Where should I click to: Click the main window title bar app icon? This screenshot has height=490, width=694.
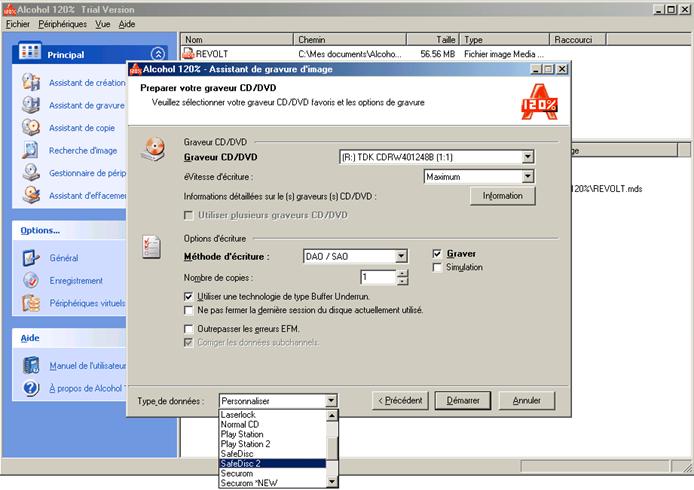click(x=9, y=9)
